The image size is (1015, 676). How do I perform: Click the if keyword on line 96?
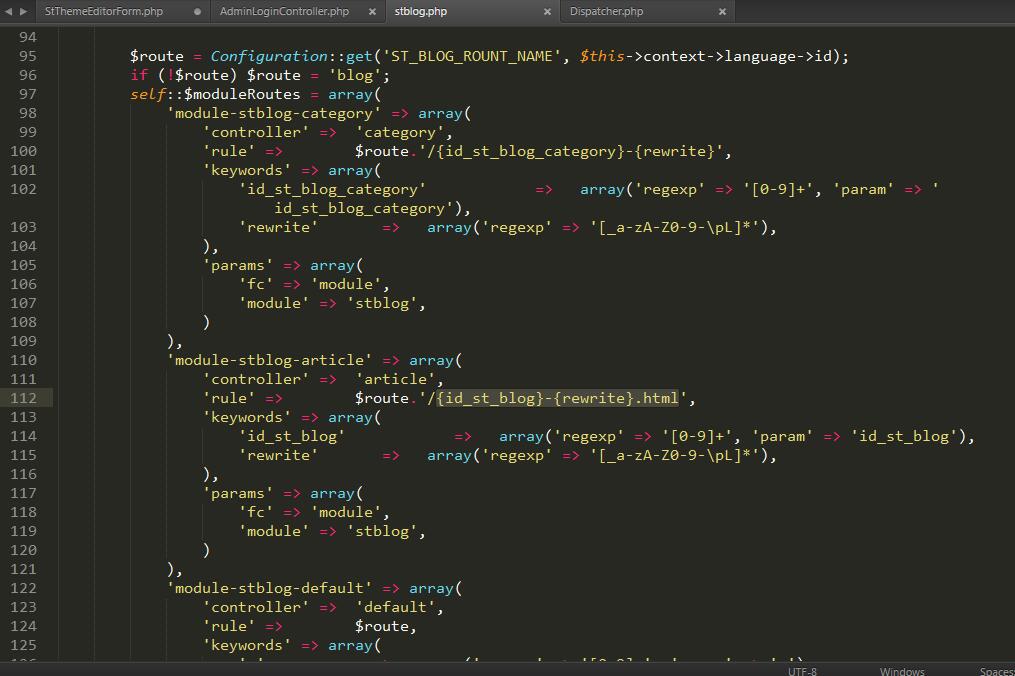139,75
